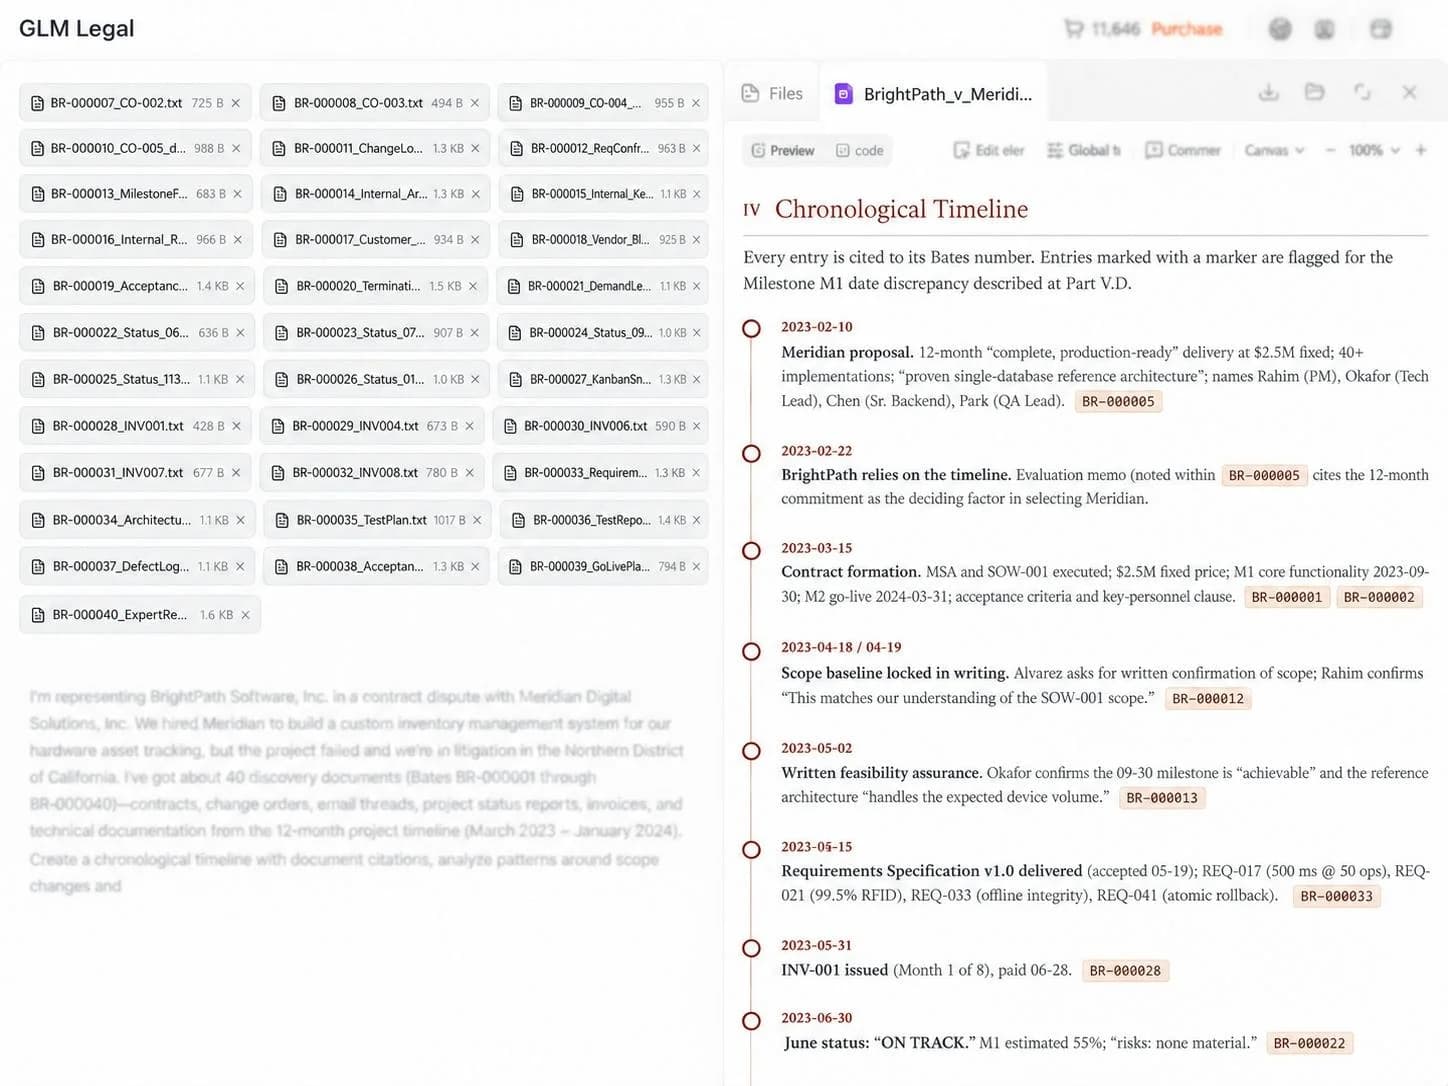The width and height of the screenshot is (1448, 1086).
Task: Click the BR-000022 Bates citation tag
Action: (1310, 1043)
